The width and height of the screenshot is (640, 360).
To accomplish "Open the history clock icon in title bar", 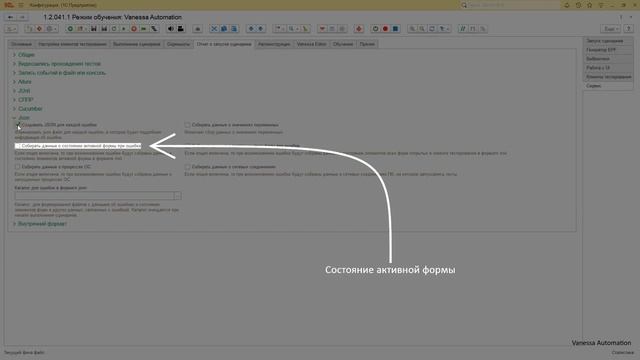I will [x=578, y=5].
